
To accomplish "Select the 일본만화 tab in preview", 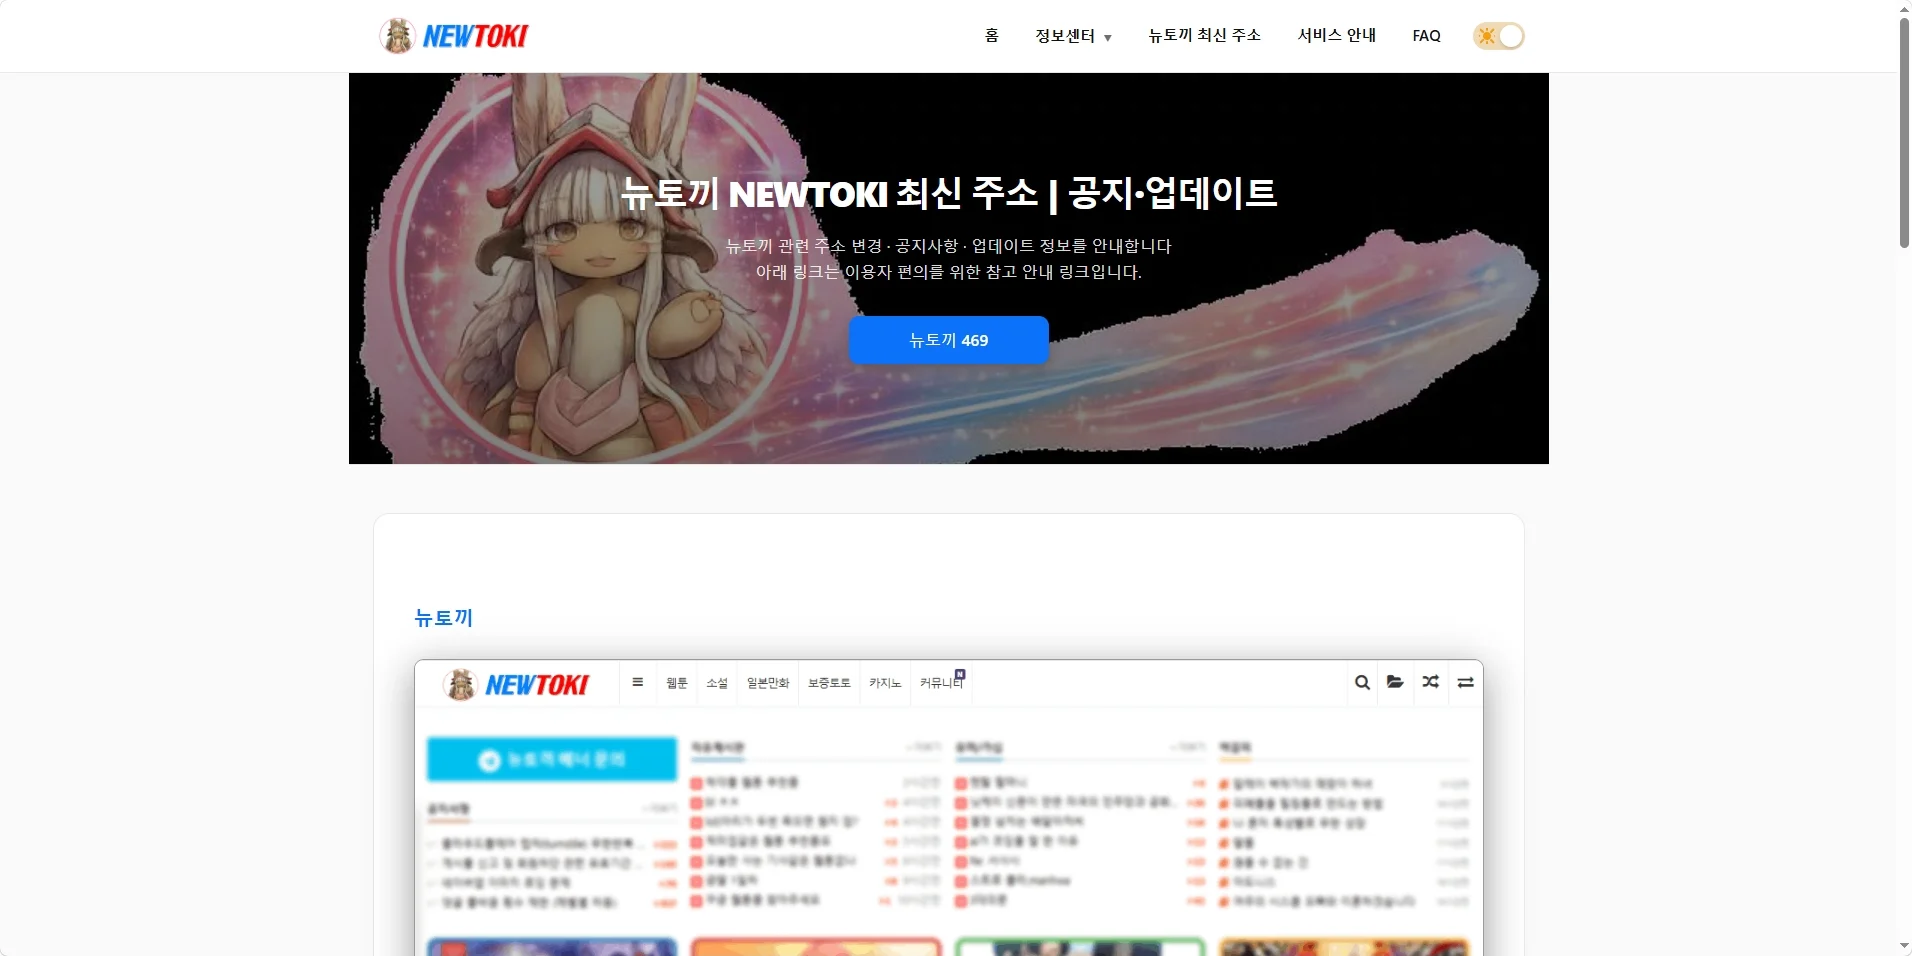I will [x=768, y=683].
